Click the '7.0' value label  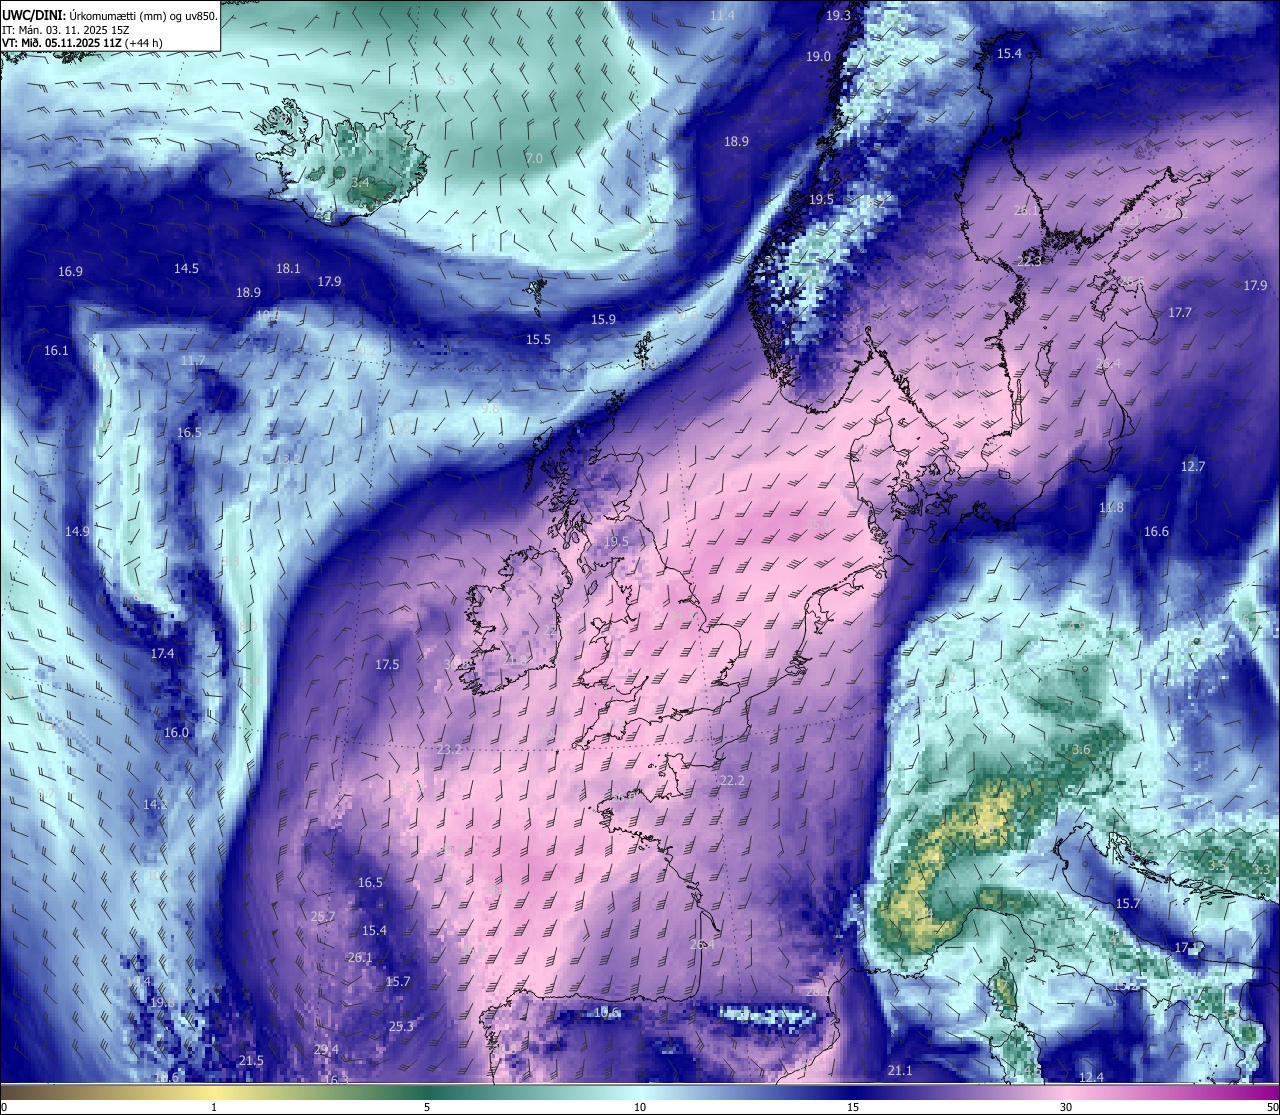coord(534,159)
